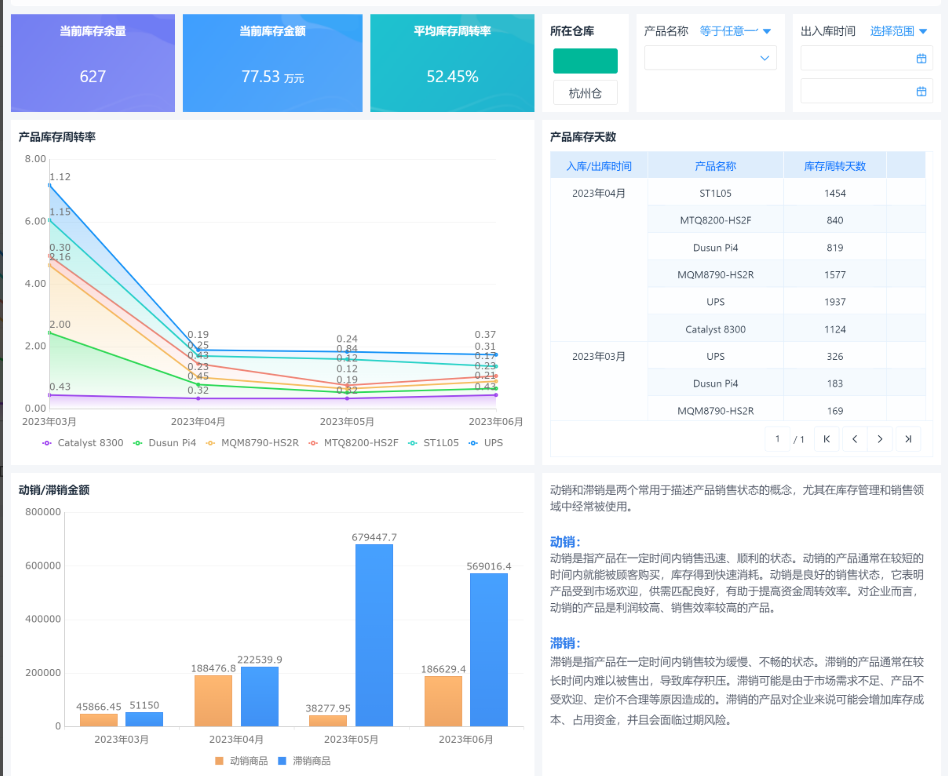Viewport: 948px width, 776px height.
Task: Sort by 库存周转天数 column header
Action: coord(835,166)
